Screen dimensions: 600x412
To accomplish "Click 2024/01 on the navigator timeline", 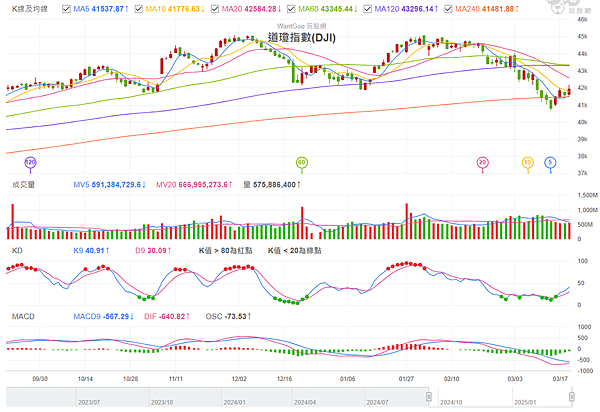I will click(x=234, y=402).
